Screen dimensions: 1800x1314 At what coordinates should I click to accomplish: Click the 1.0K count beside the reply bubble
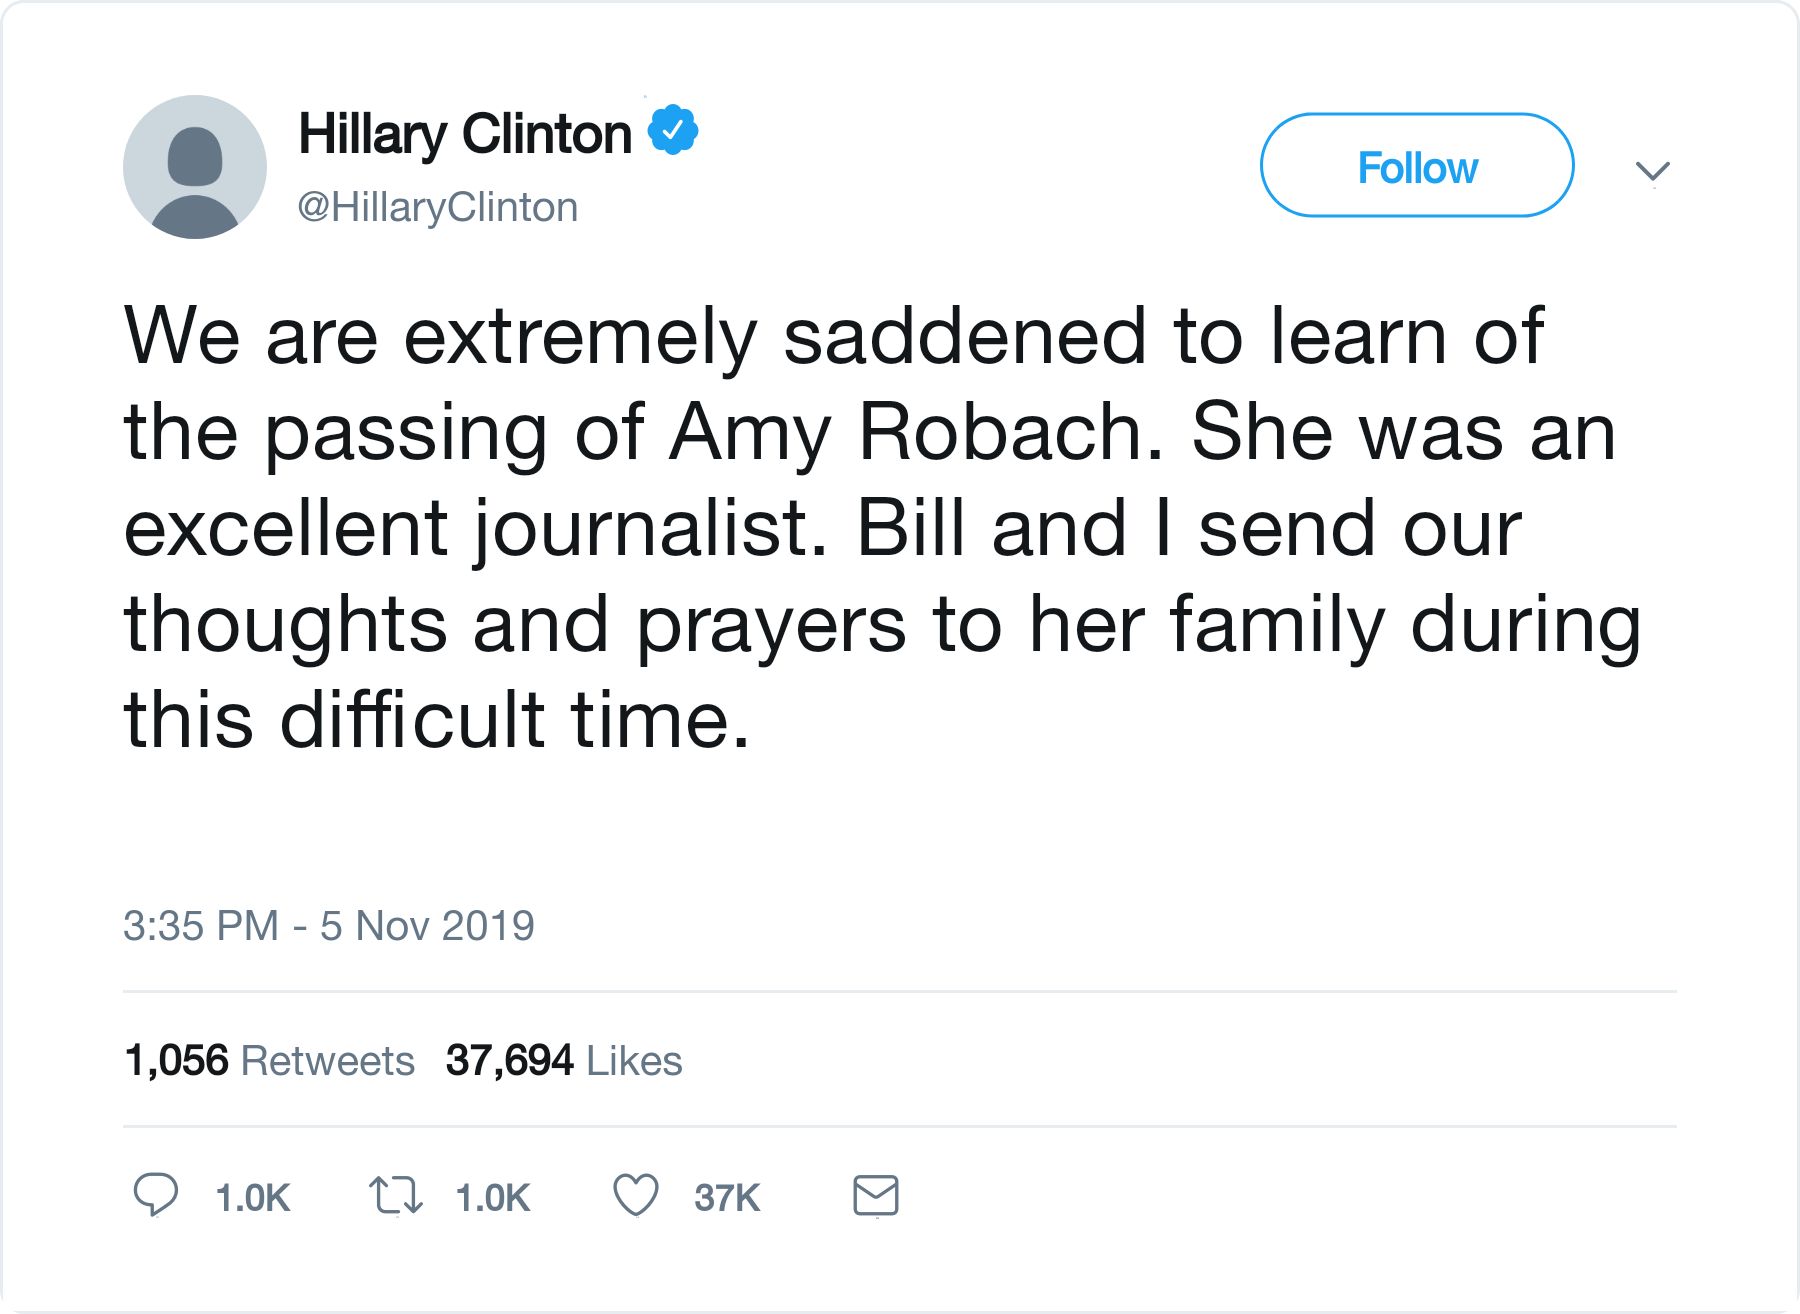(x=253, y=1198)
